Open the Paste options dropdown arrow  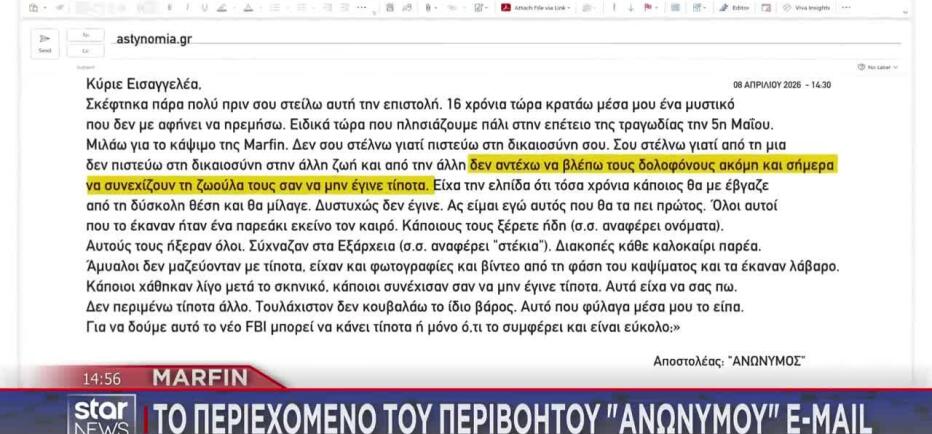coord(45,8)
